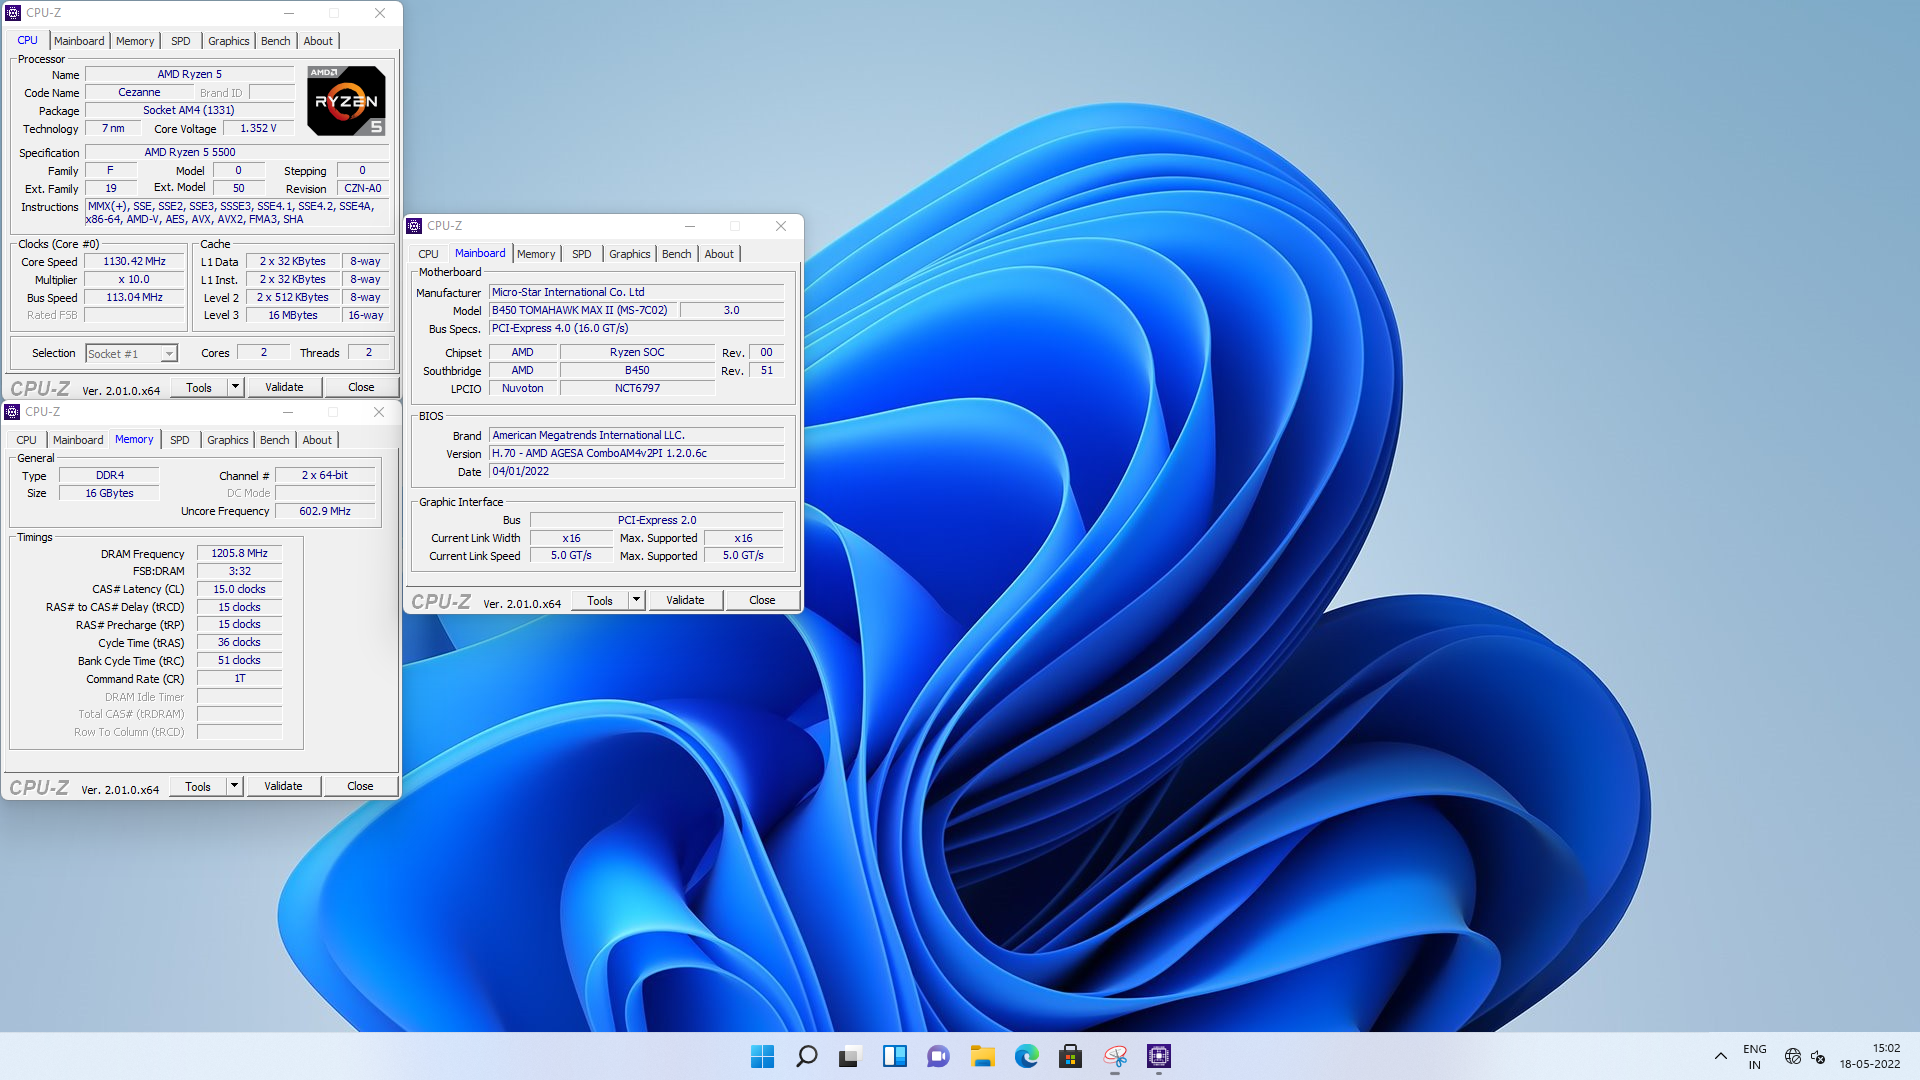
Task: Click Tools button in Memory window
Action: pyautogui.click(x=198, y=787)
